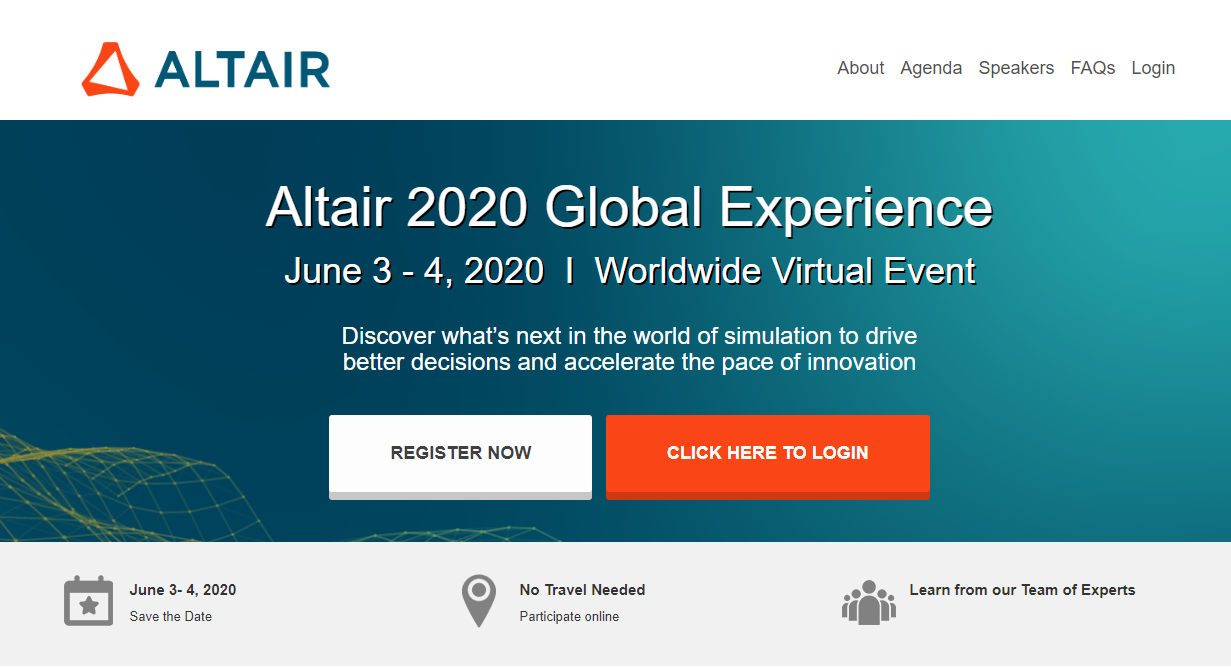Click the Participate online caption

click(x=571, y=616)
